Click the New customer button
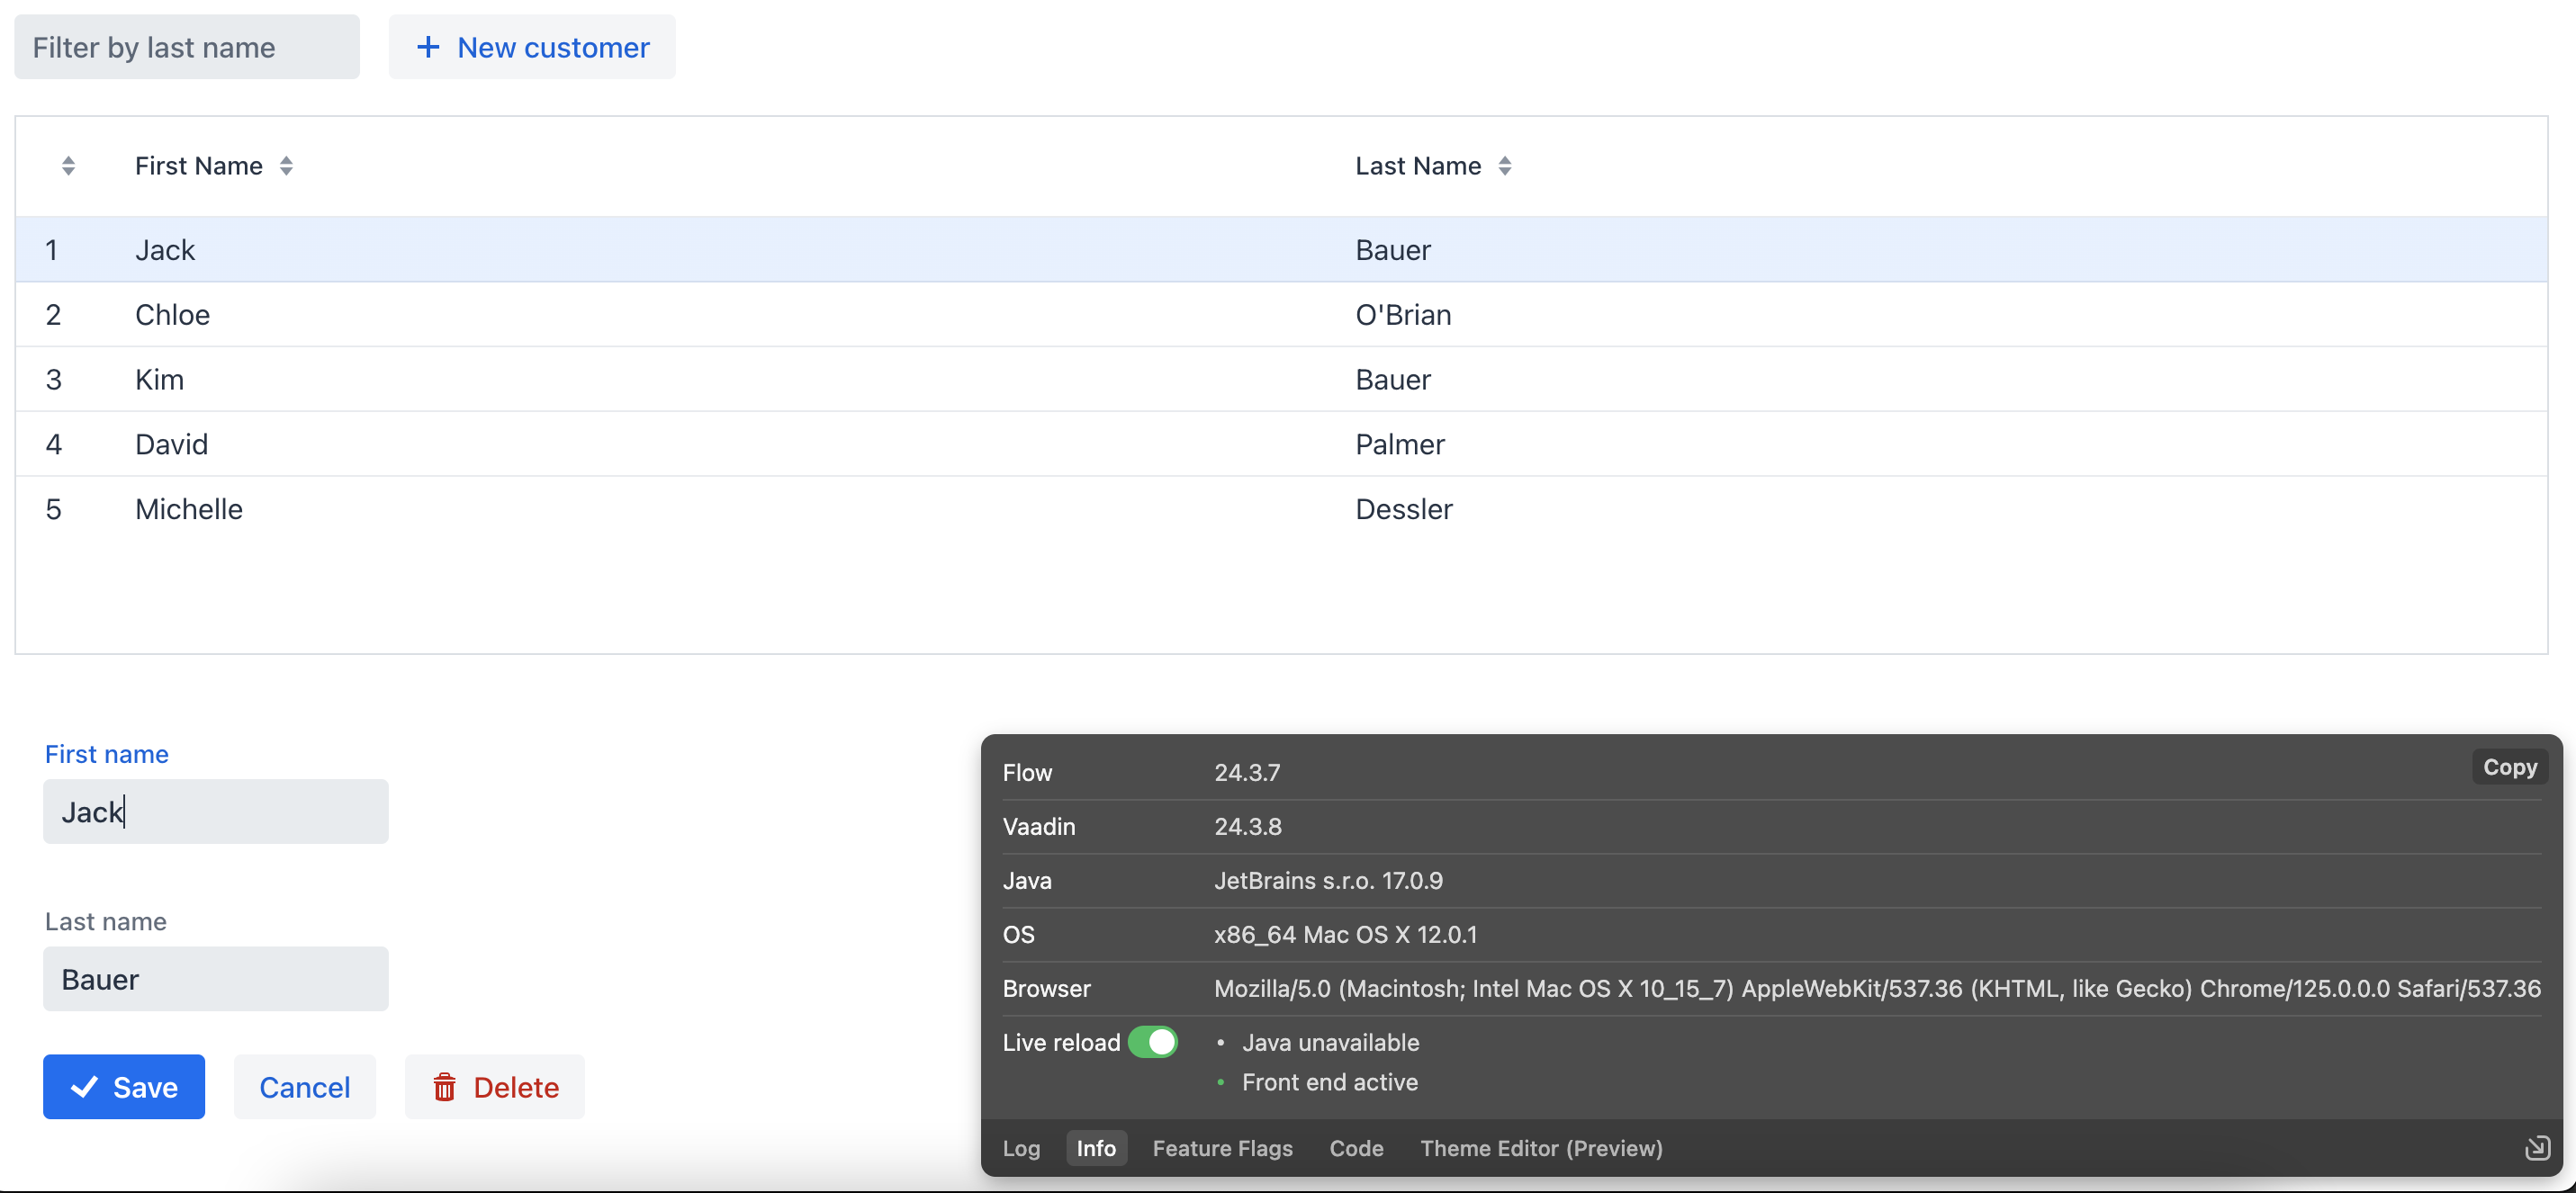Viewport: 2576px width, 1193px height. [532, 46]
